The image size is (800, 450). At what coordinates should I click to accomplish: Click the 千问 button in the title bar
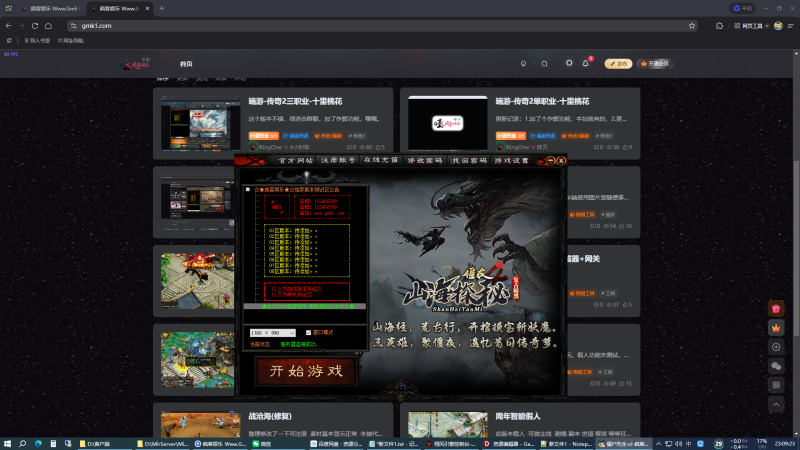point(742,8)
